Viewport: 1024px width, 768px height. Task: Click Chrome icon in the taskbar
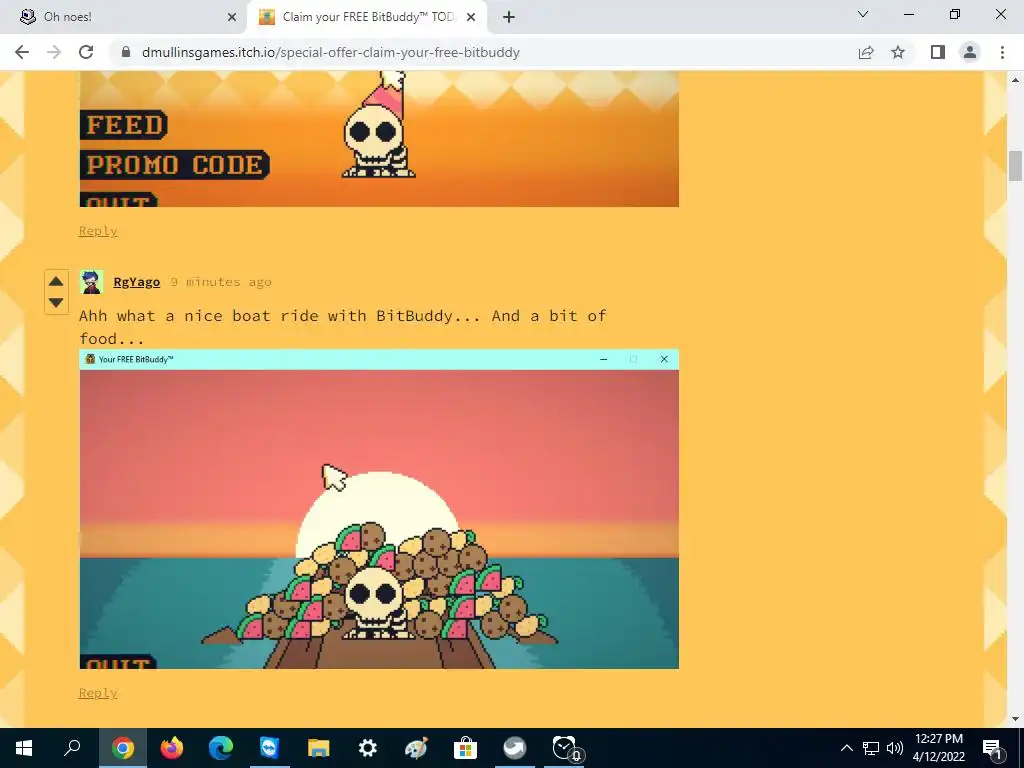122,748
